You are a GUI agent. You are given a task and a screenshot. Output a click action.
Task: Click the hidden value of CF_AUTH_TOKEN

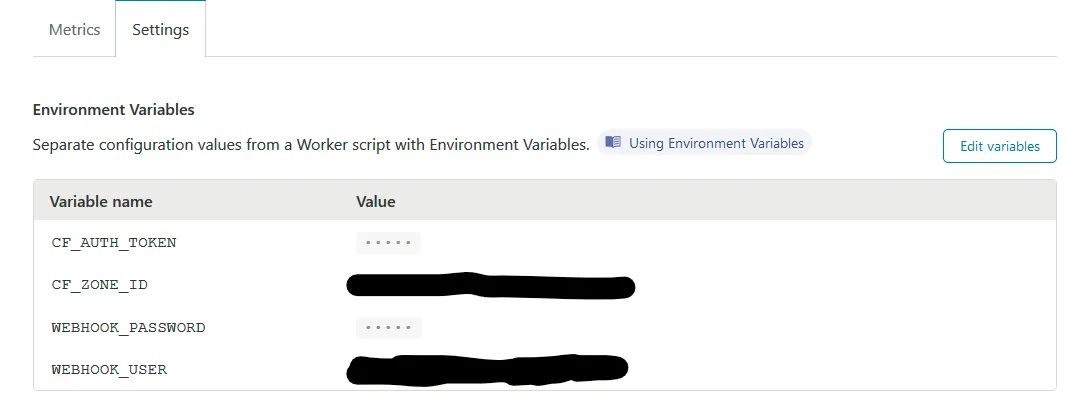389,243
